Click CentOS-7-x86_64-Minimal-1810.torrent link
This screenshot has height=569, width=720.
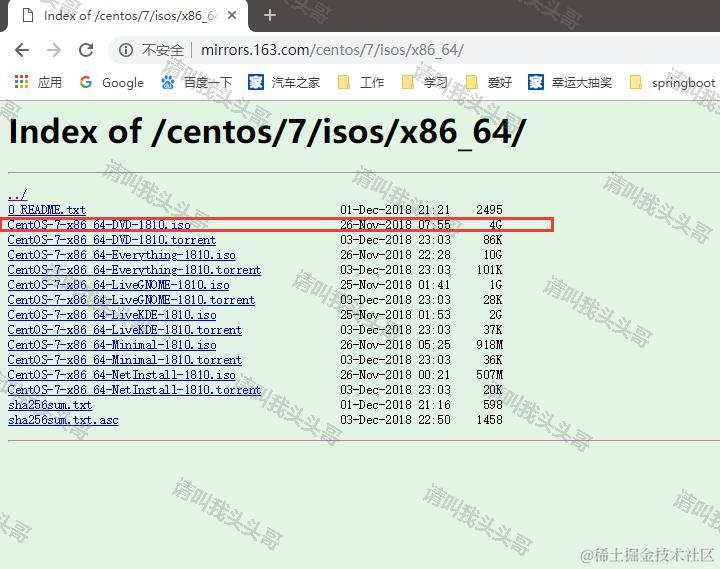click(x=124, y=360)
